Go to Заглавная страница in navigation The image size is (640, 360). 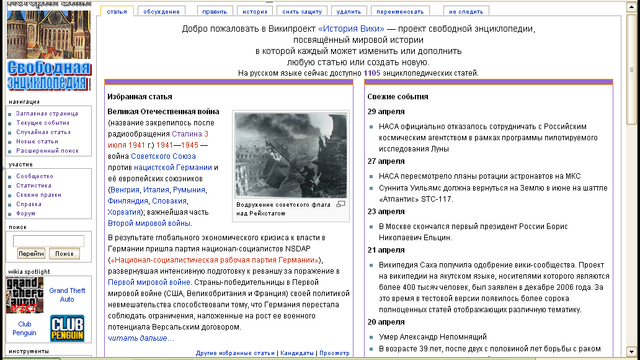47,113
